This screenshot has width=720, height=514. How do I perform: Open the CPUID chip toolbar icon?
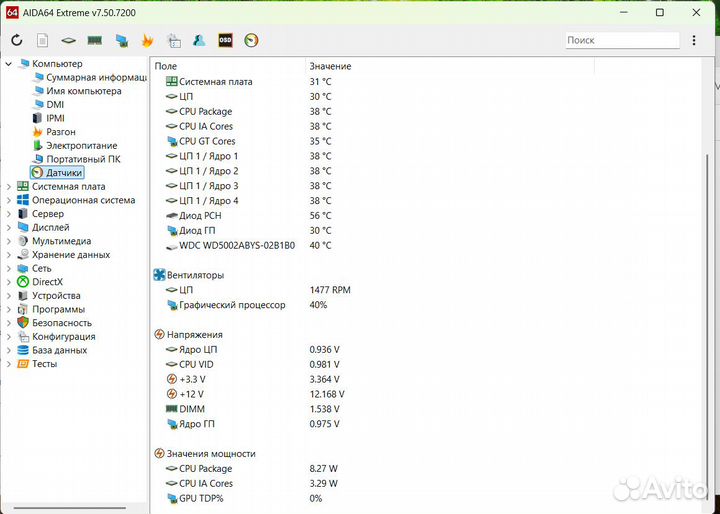68,40
